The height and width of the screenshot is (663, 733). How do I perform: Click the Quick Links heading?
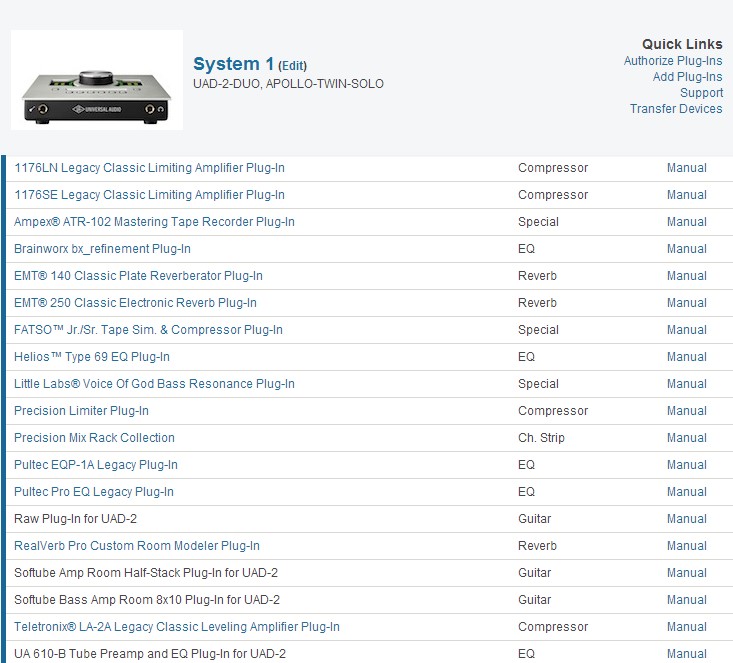682,44
